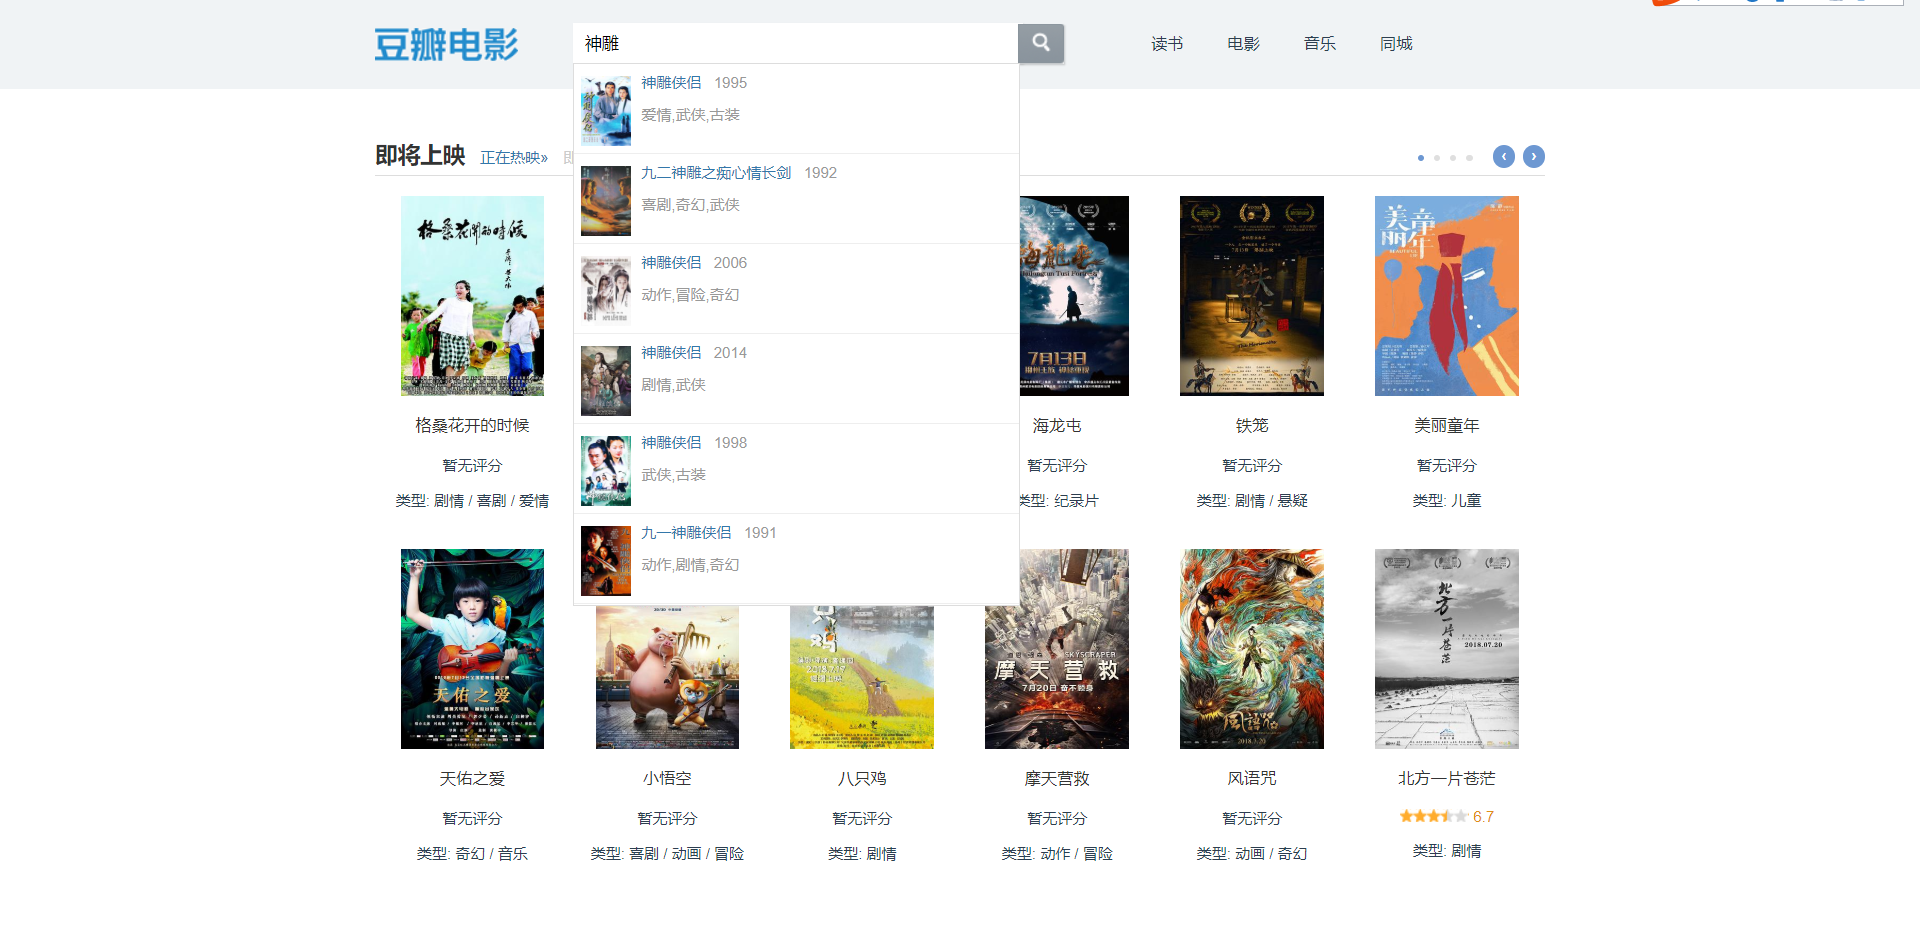
Task: Select suggestion 神雕侠侣 1998
Action: (796, 469)
